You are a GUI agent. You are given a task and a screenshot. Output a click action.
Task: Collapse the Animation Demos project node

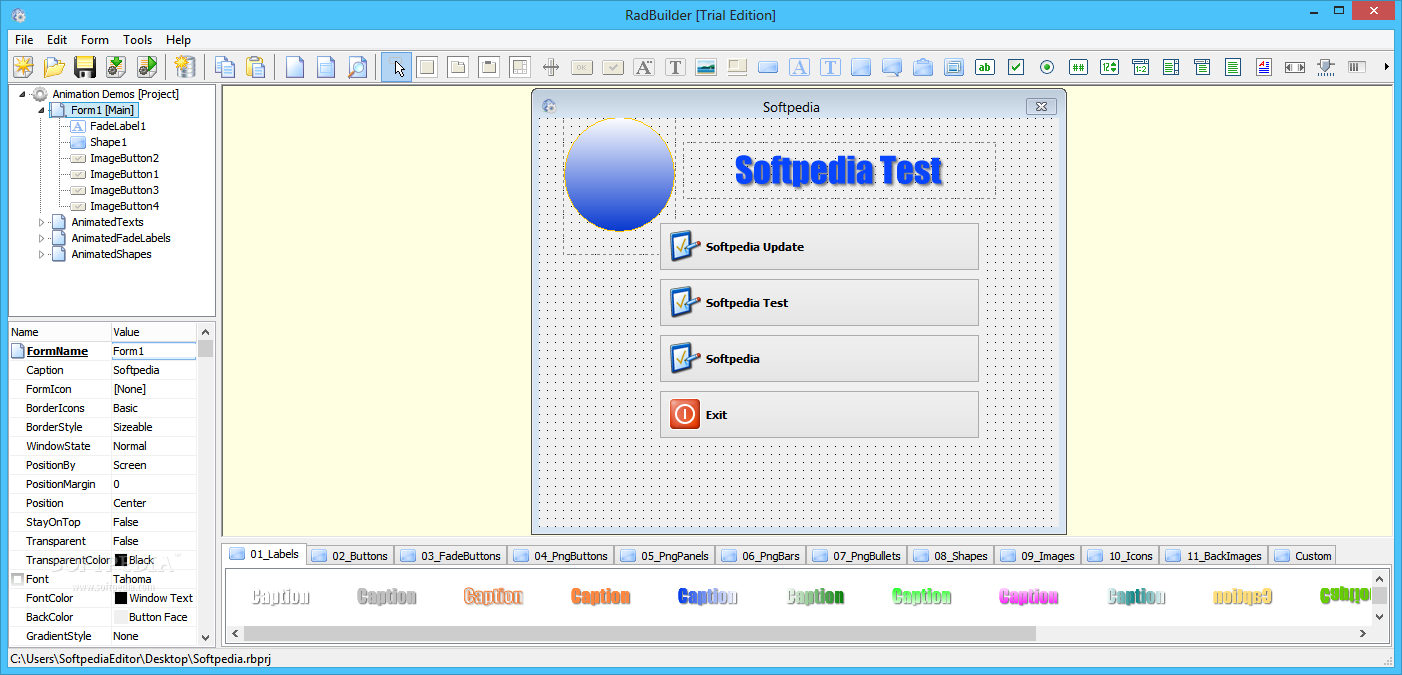pyautogui.click(x=22, y=94)
